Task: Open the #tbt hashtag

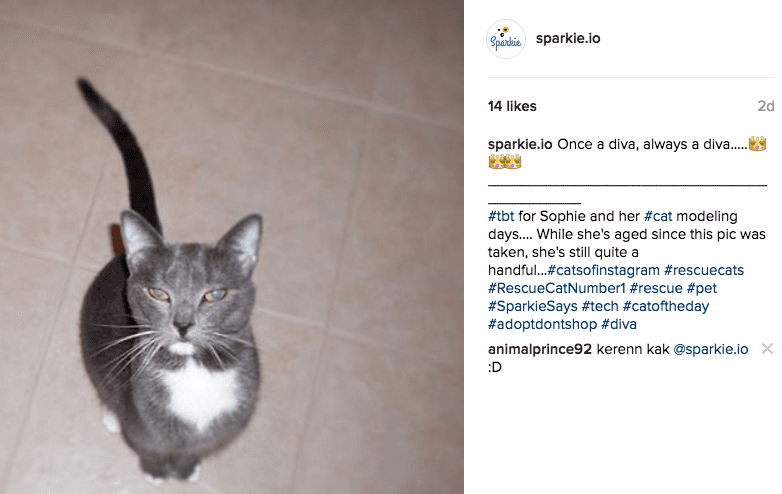Action: pos(501,216)
